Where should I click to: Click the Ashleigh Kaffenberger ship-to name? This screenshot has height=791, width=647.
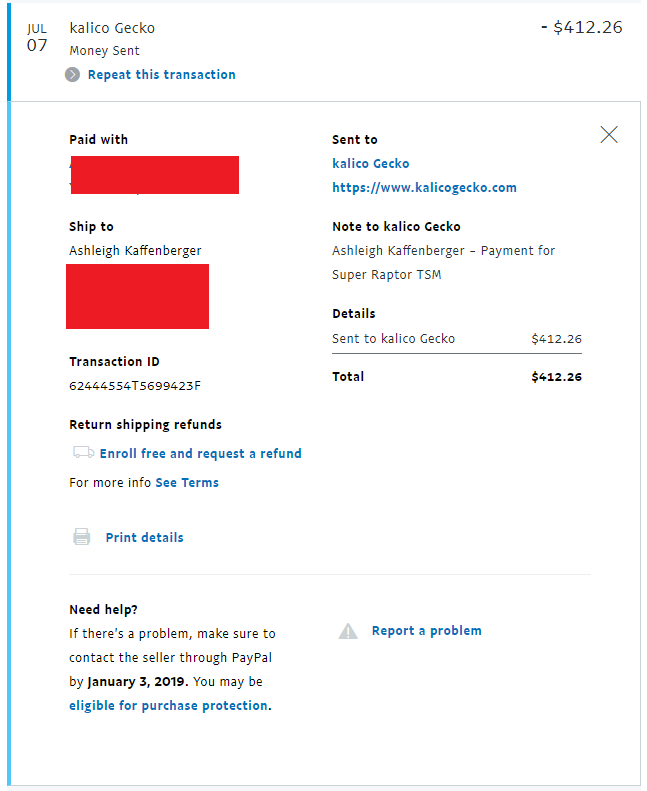(x=135, y=251)
